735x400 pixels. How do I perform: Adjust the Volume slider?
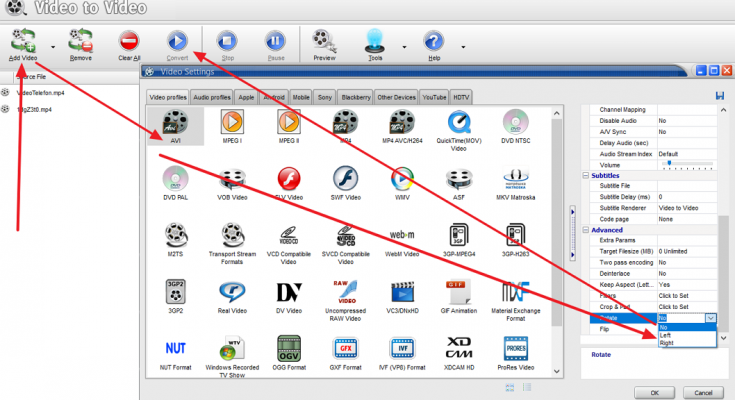(687, 165)
